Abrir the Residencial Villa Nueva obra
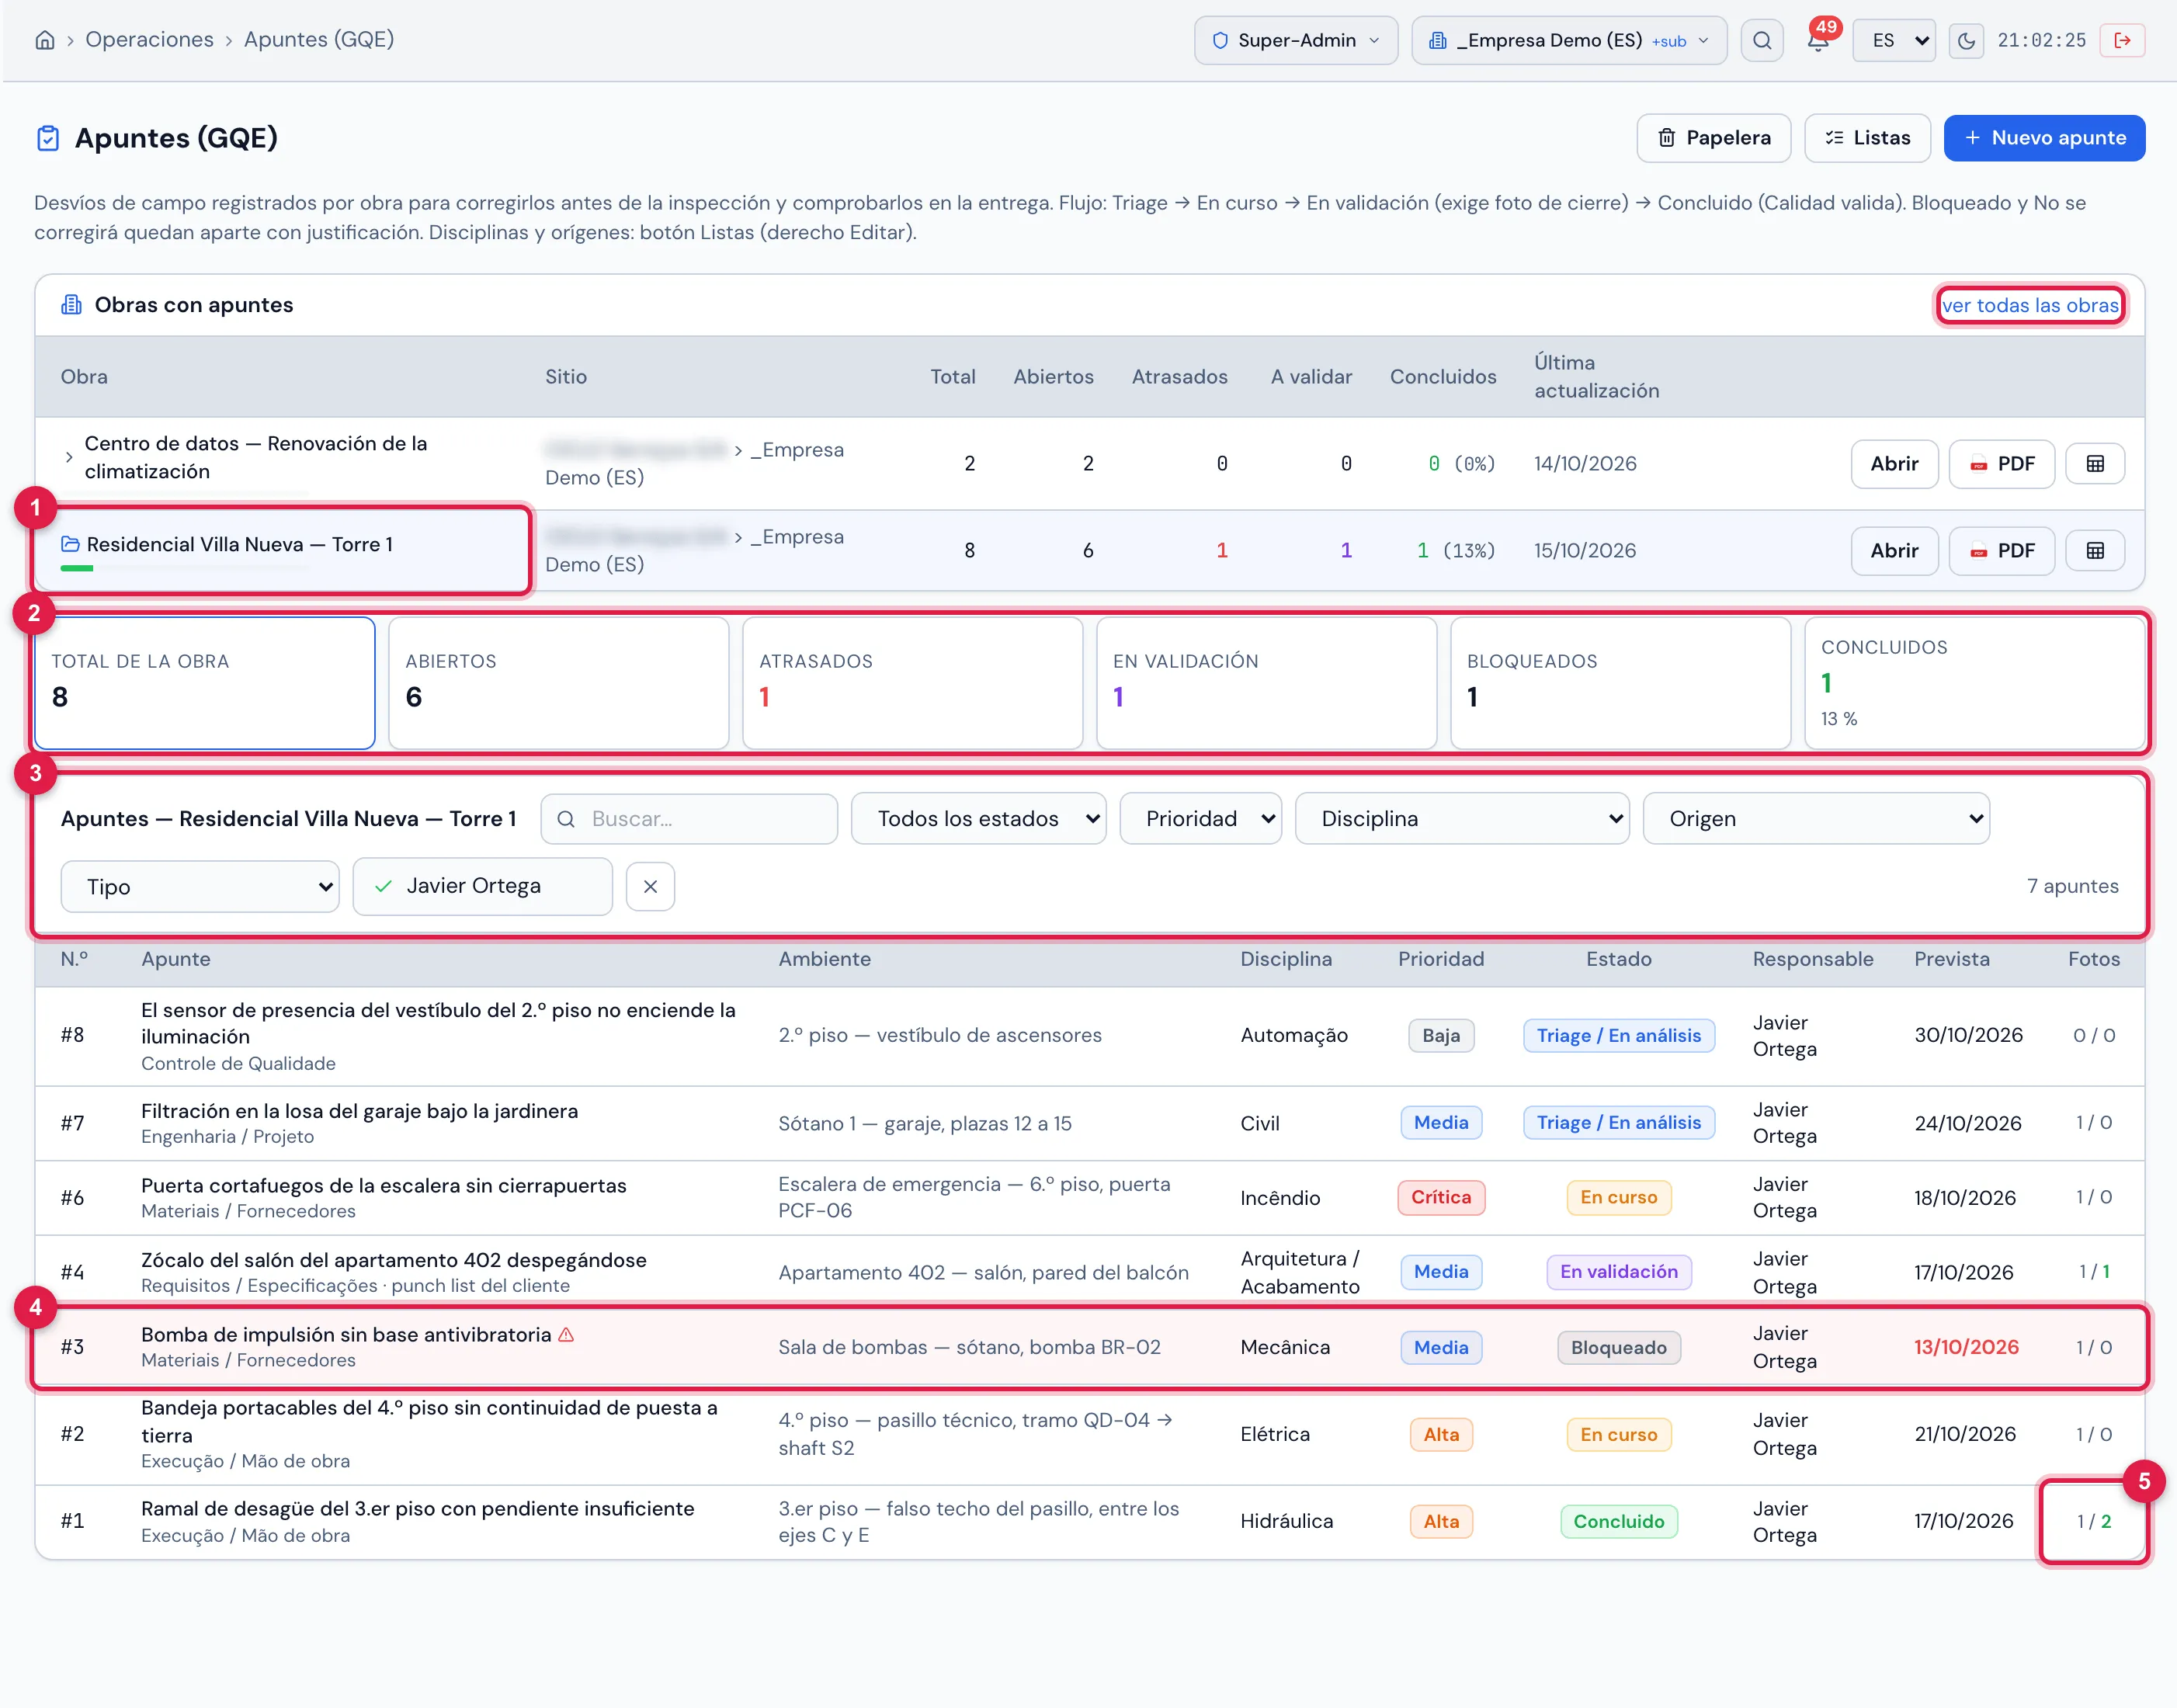This screenshot has height=1708, width=2177. click(x=1894, y=551)
